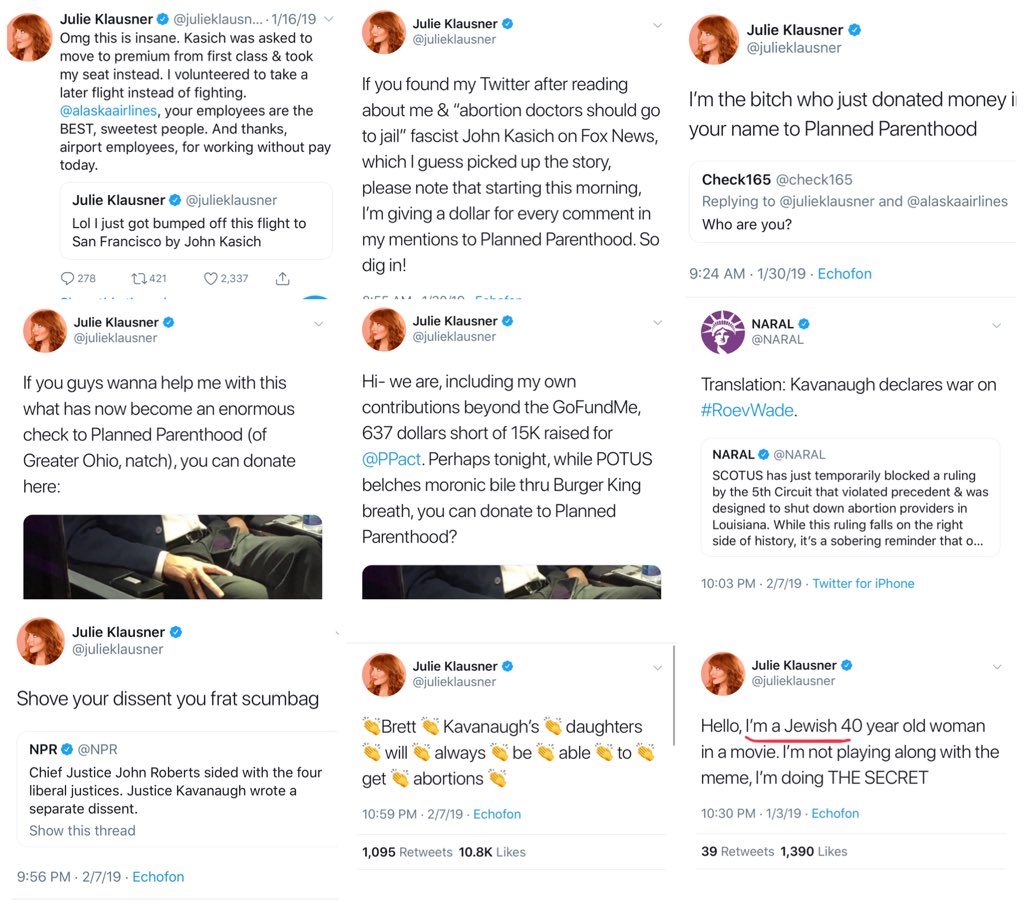Screen dimensions: 1024x907
Task: Click 'Show this thread' under the NPR quote
Action: pyautogui.click(x=82, y=830)
